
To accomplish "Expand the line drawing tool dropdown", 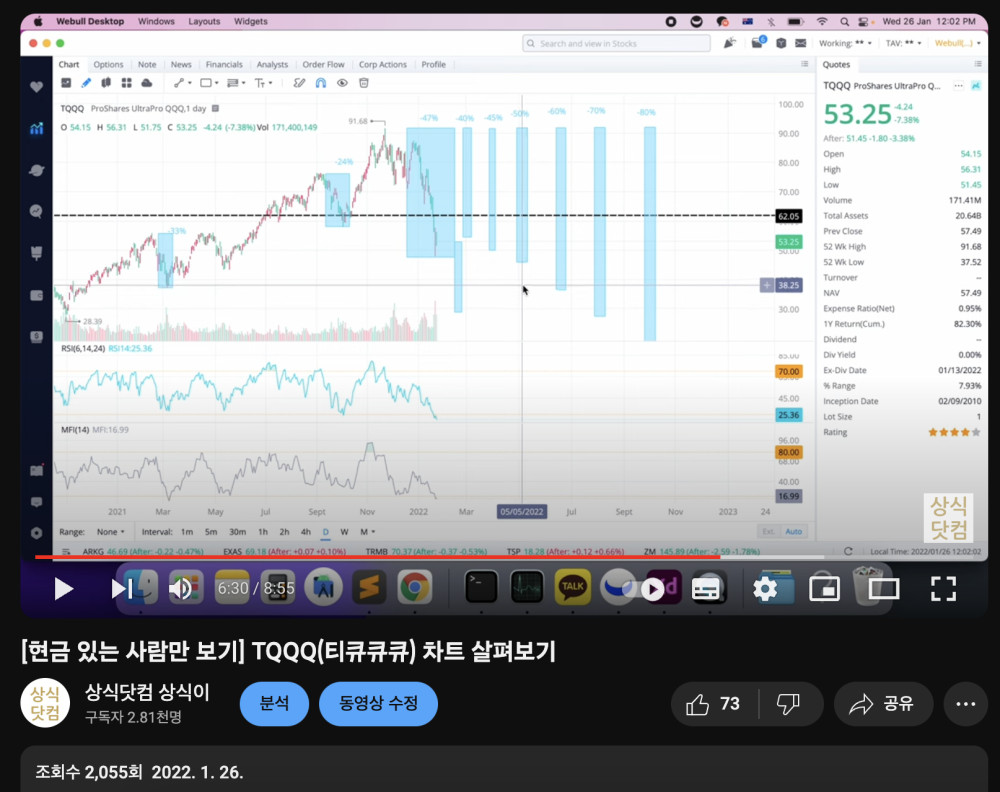I will coord(190,84).
